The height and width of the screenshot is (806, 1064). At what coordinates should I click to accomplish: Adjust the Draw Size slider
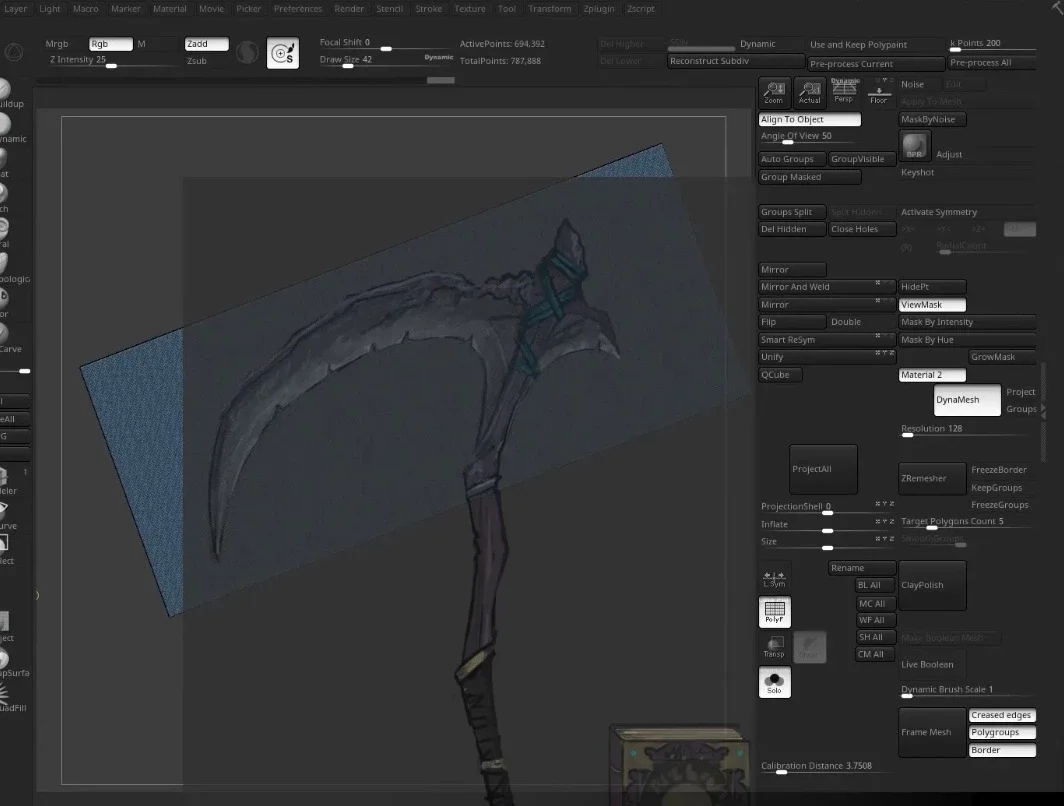[385, 61]
